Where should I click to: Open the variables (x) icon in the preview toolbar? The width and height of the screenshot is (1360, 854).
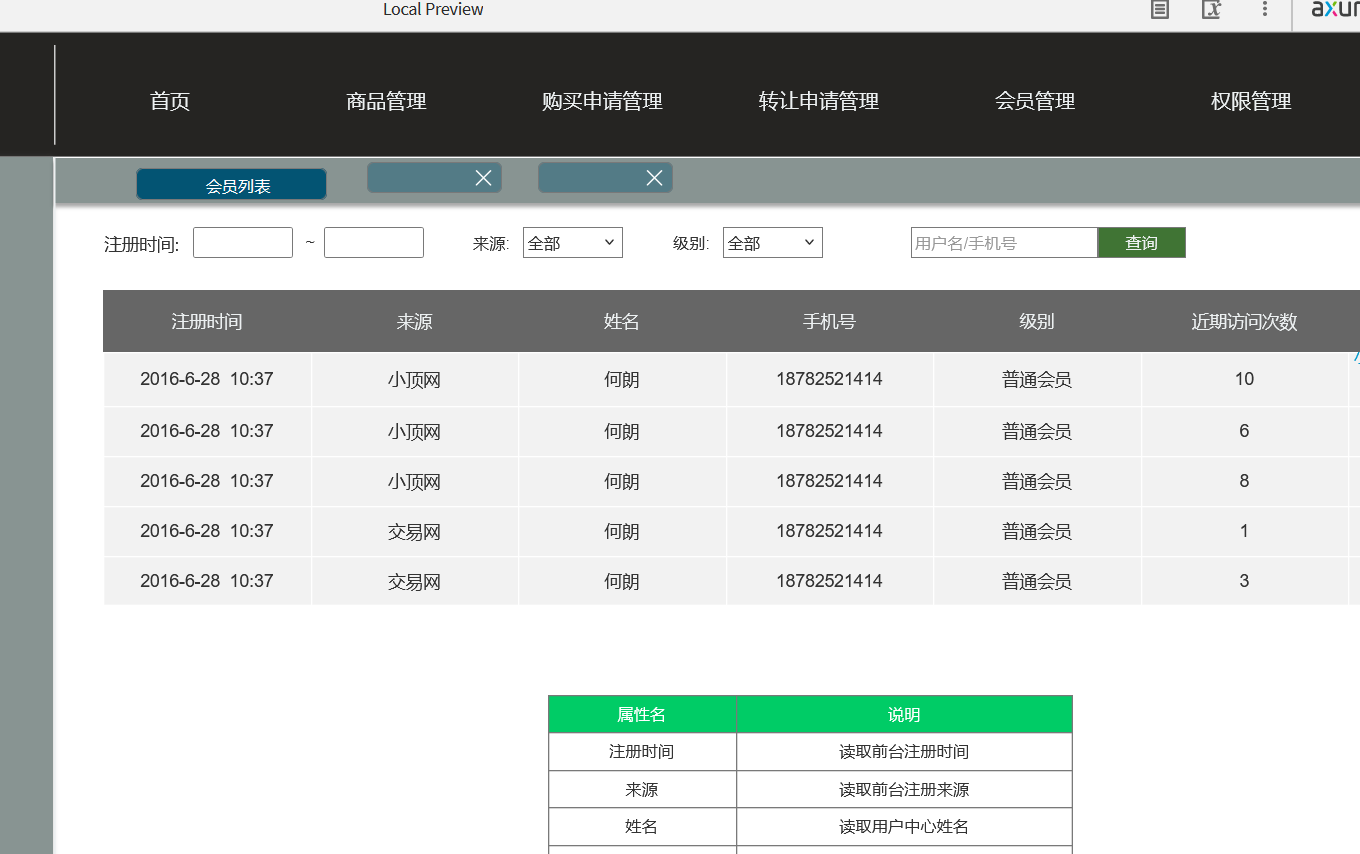[1211, 10]
